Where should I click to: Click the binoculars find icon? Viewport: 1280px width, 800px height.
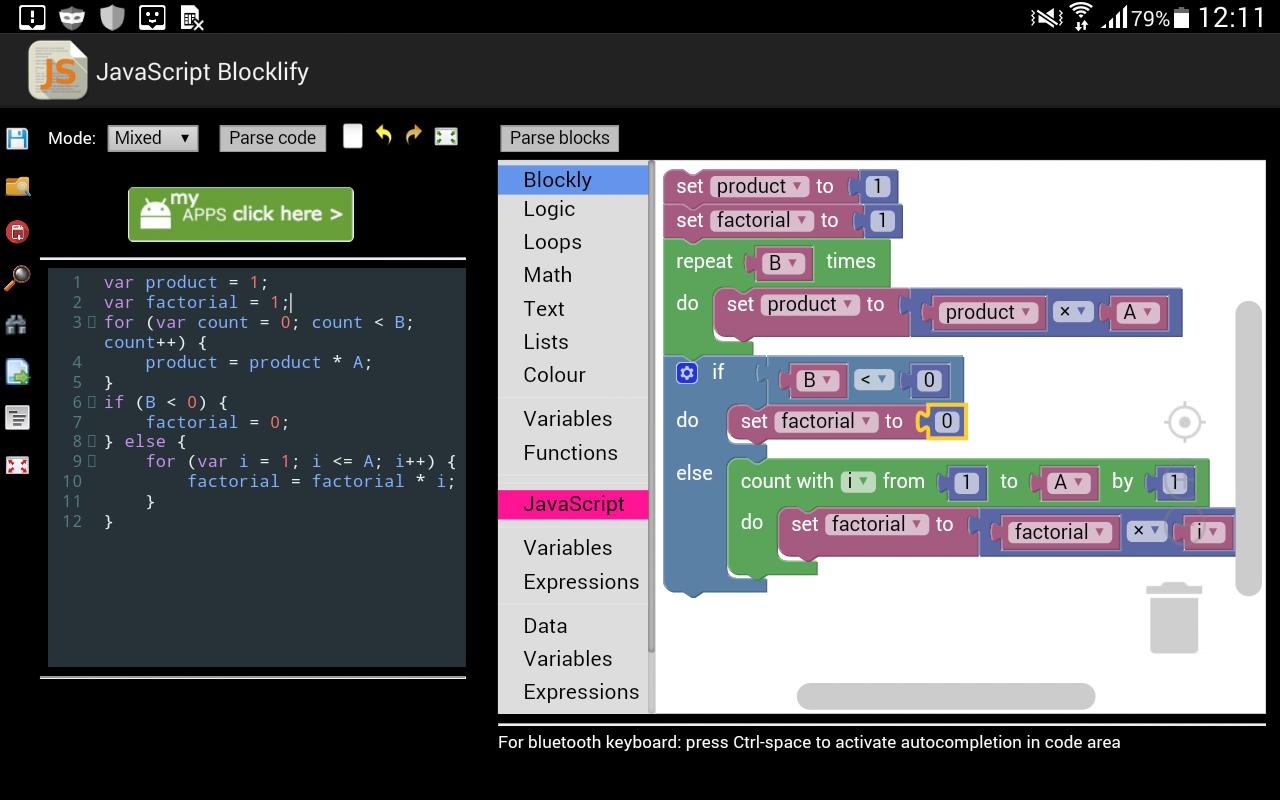17,325
